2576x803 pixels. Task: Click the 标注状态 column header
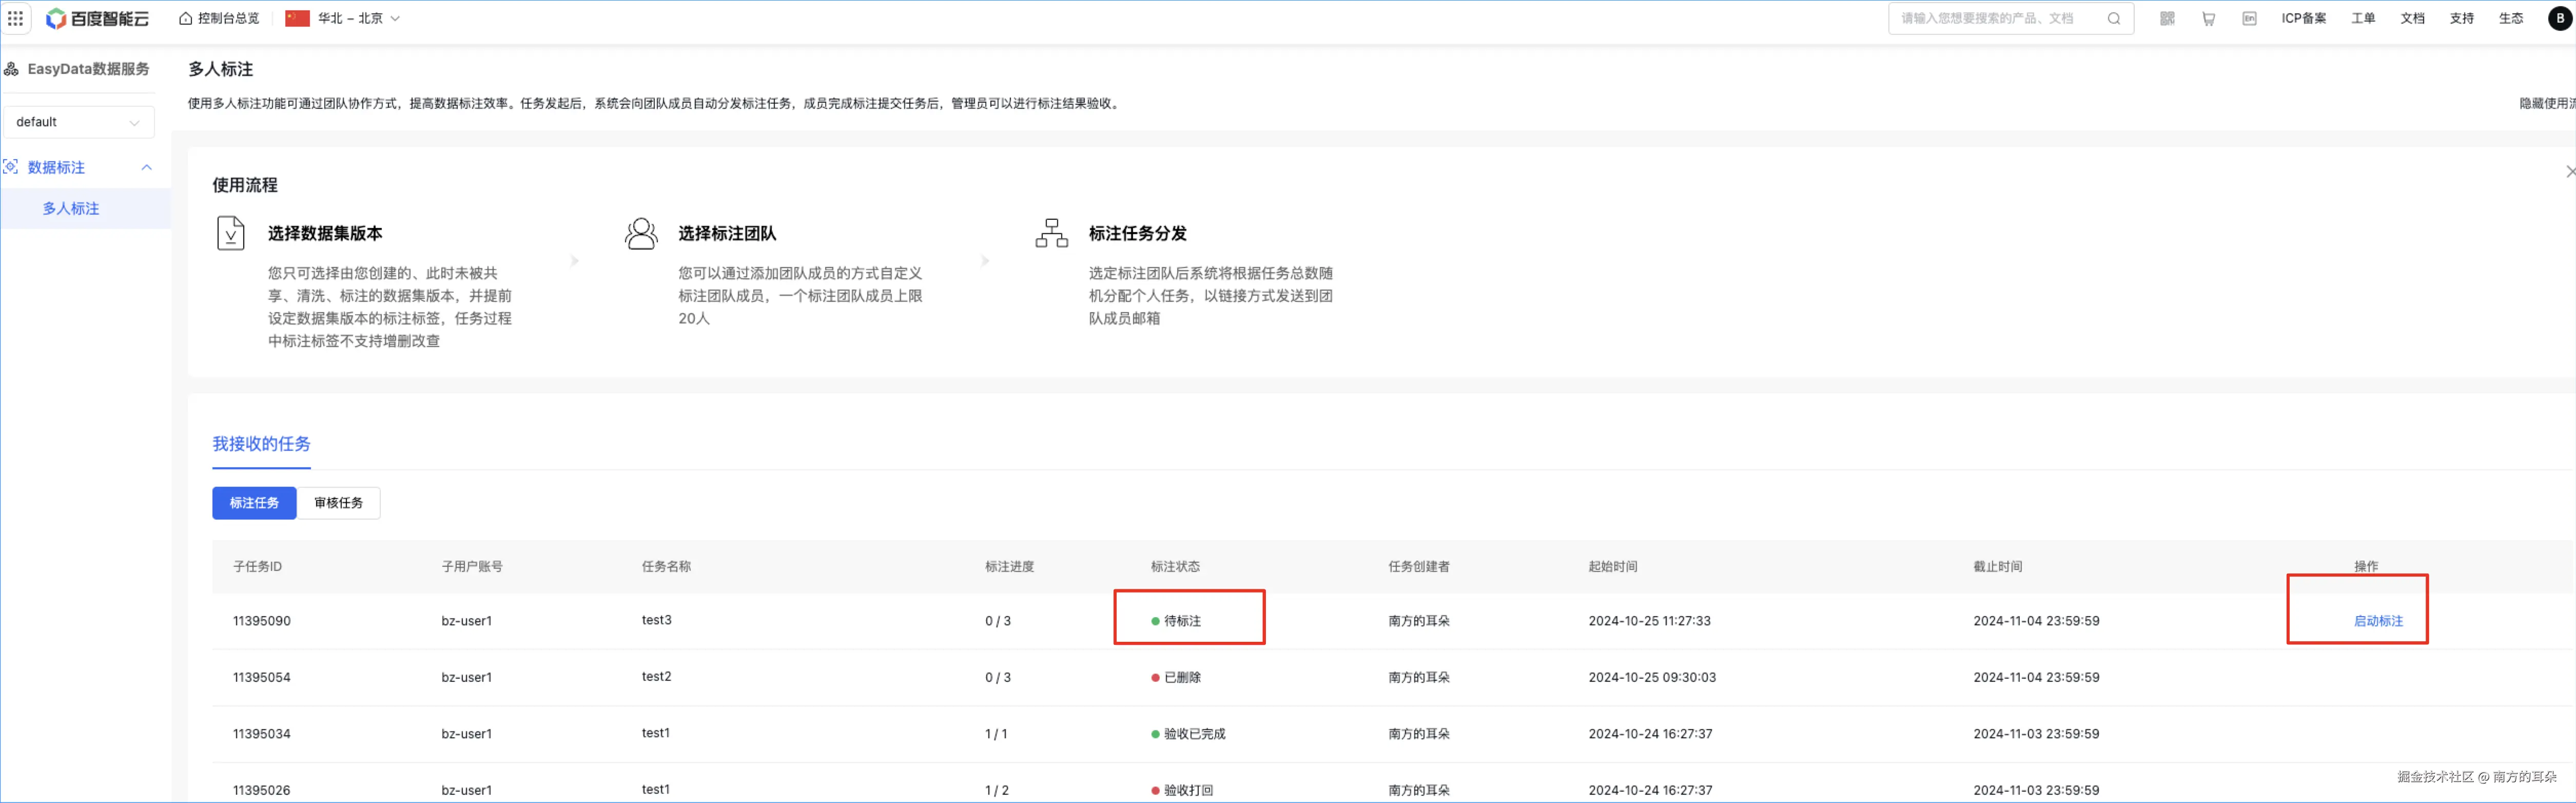coord(1175,567)
